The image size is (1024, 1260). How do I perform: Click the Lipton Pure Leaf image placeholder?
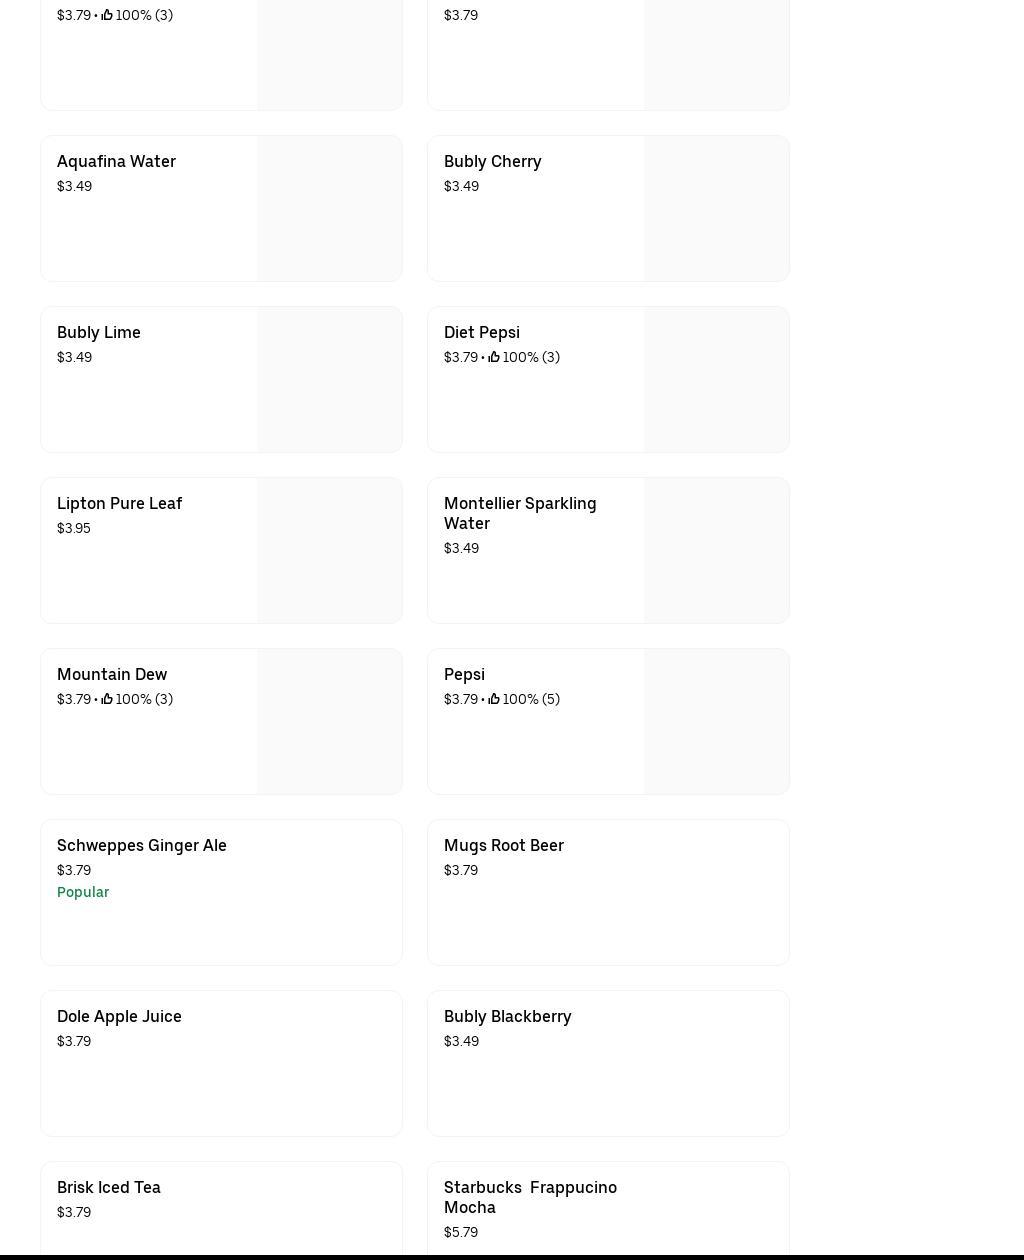(x=329, y=550)
